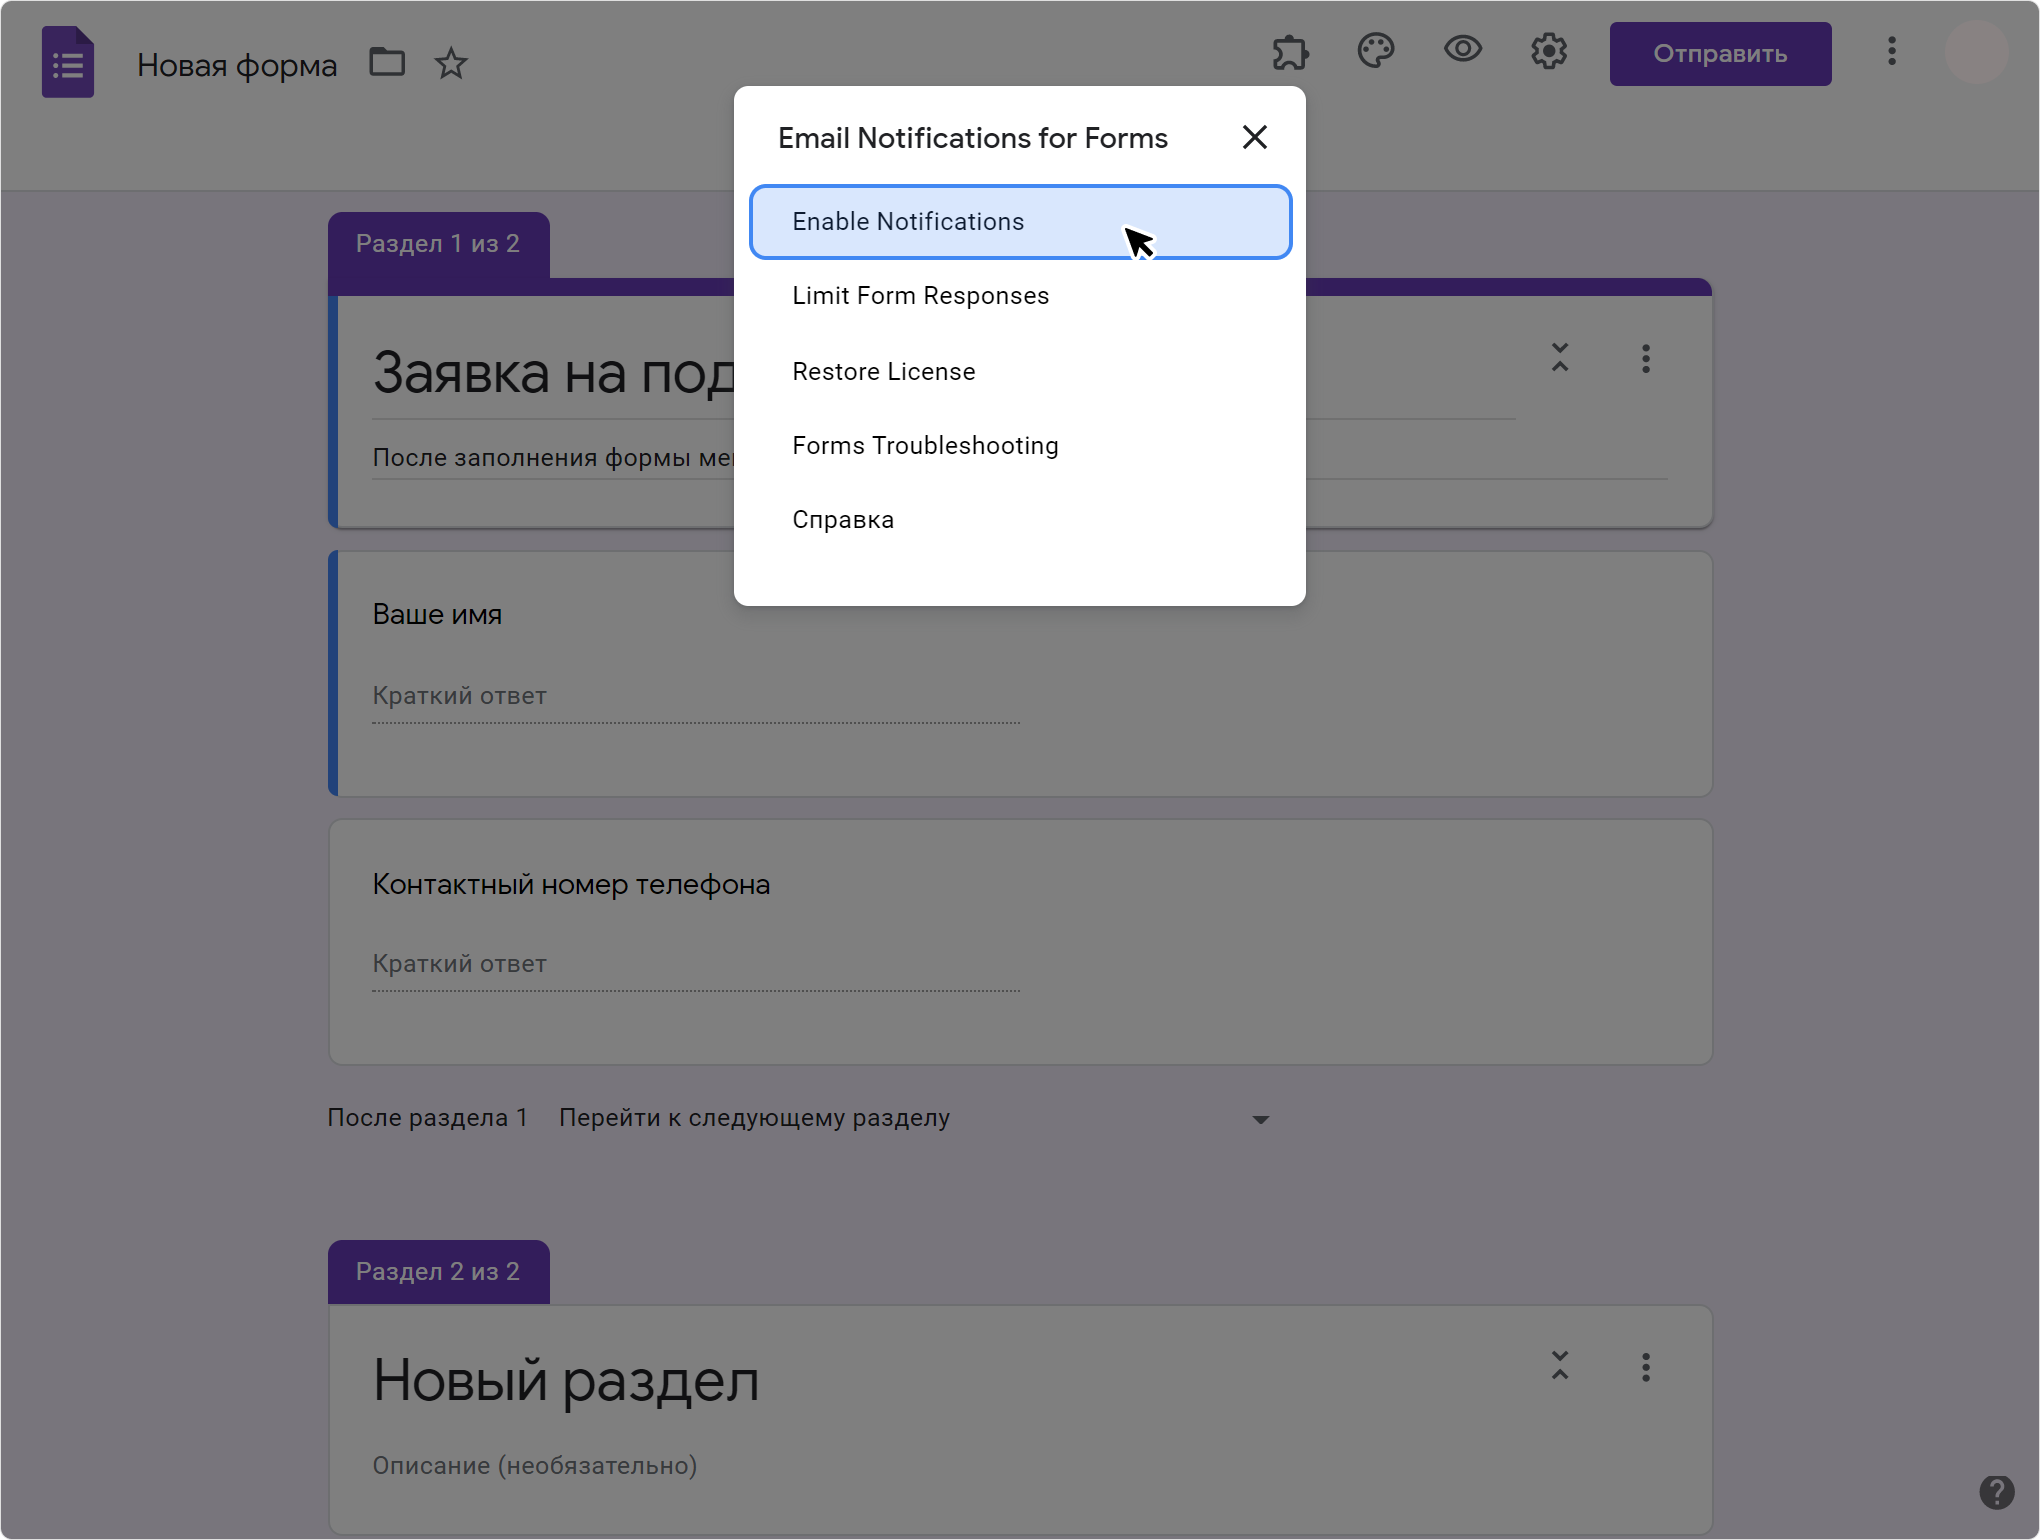
Task: Select Limit Form Responses
Action: click(x=920, y=295)
